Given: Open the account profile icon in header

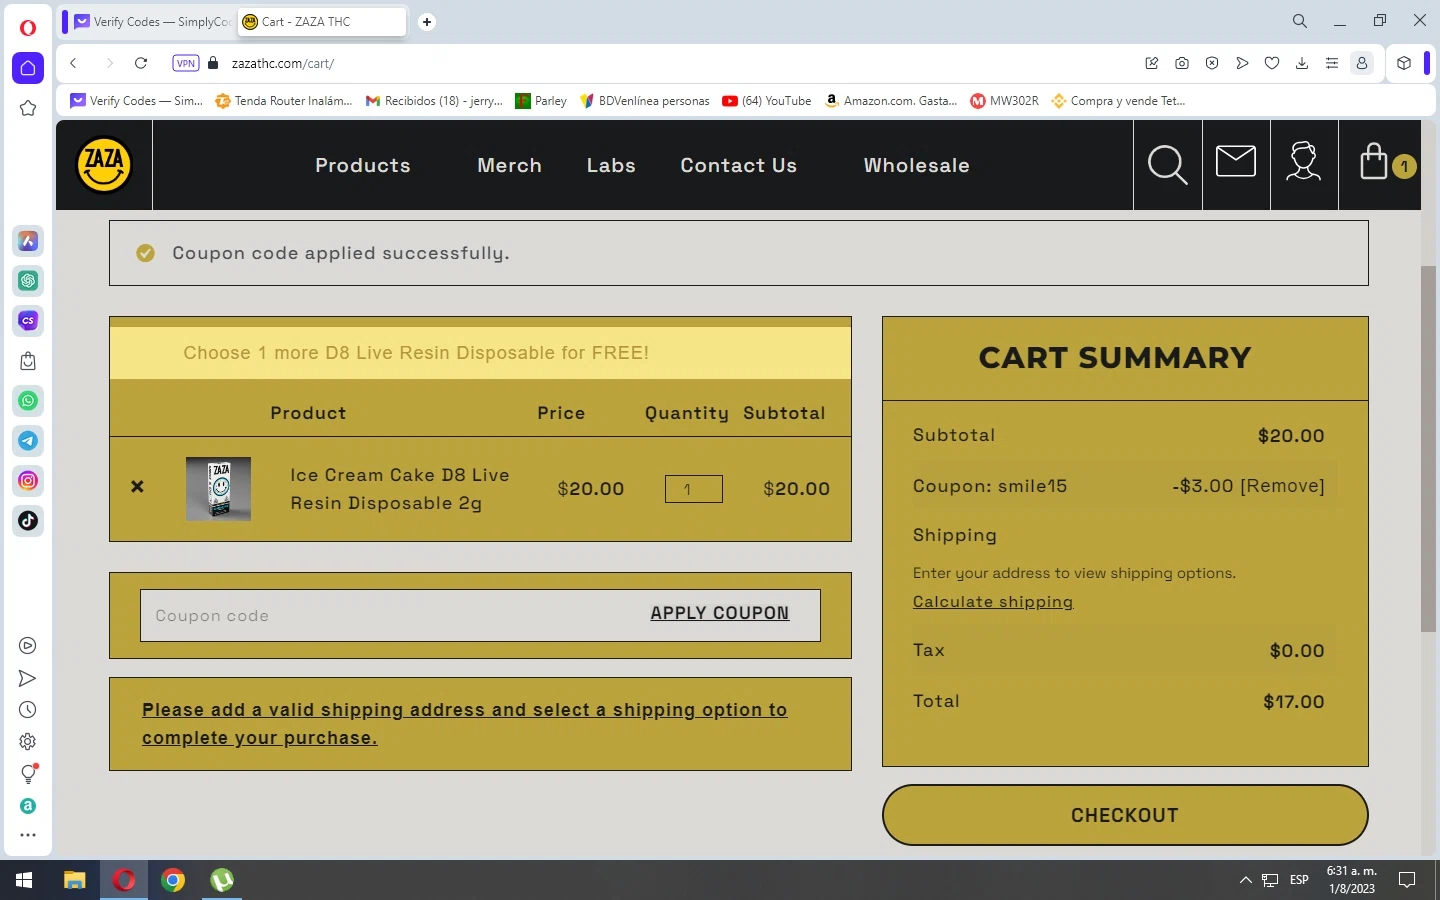Looking at the screenshot, I should click(1304, 161).
